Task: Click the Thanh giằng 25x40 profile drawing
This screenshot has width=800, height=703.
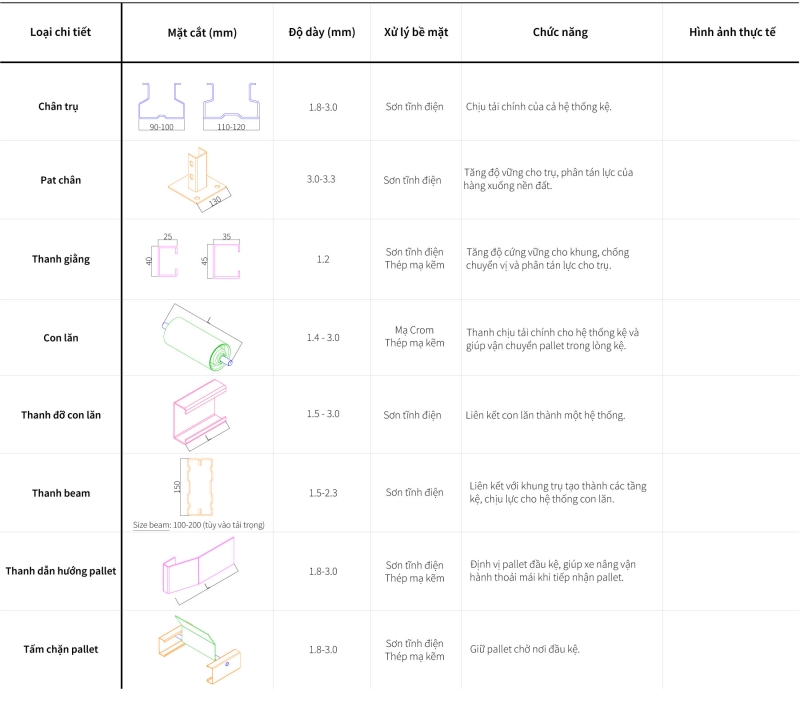Action: tap(165, 259)
